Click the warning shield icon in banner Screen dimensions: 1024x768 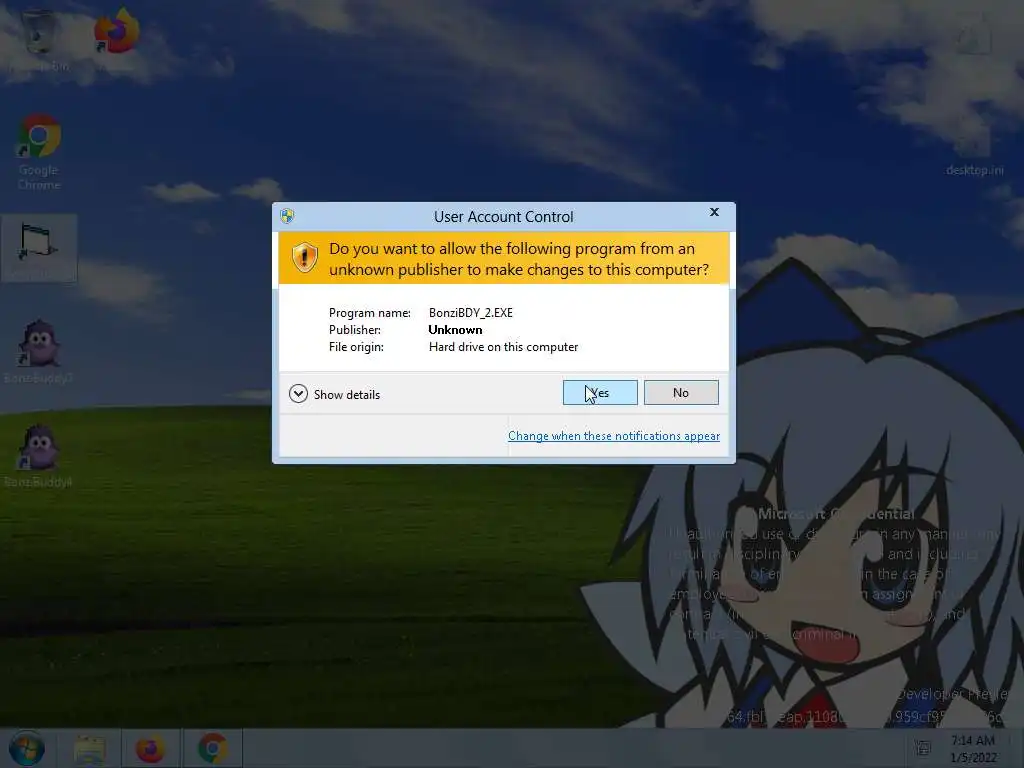(304, 258)
